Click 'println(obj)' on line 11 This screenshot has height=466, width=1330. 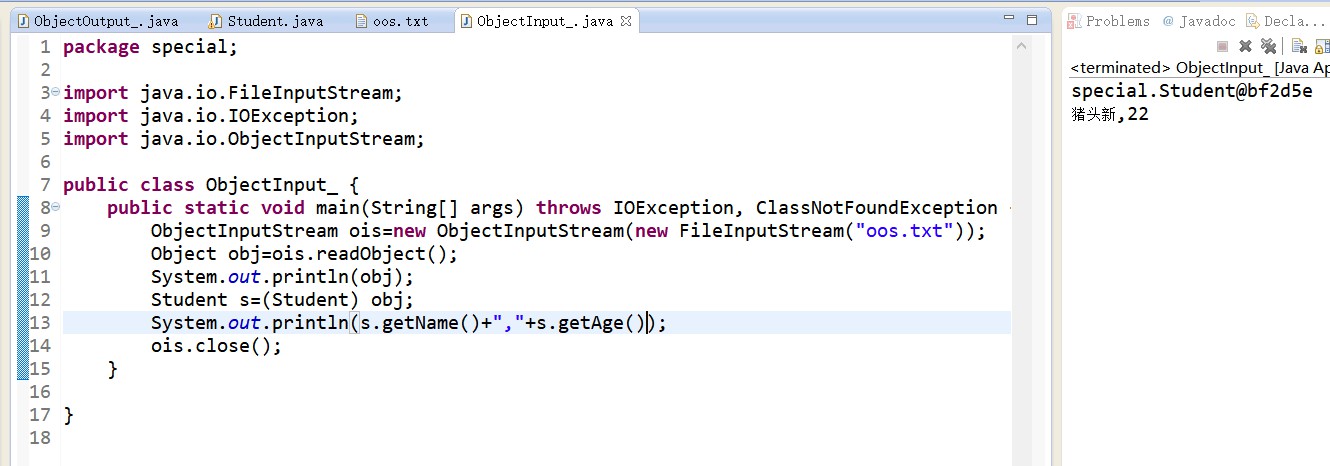tap(339, 277)
